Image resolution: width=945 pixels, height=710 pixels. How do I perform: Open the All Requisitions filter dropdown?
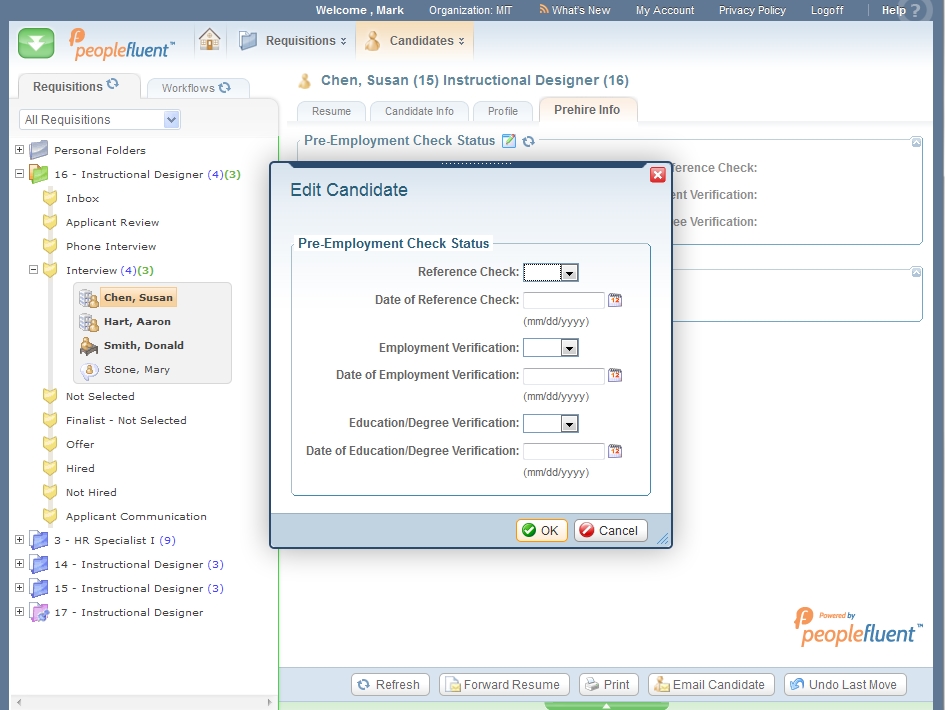171,120
